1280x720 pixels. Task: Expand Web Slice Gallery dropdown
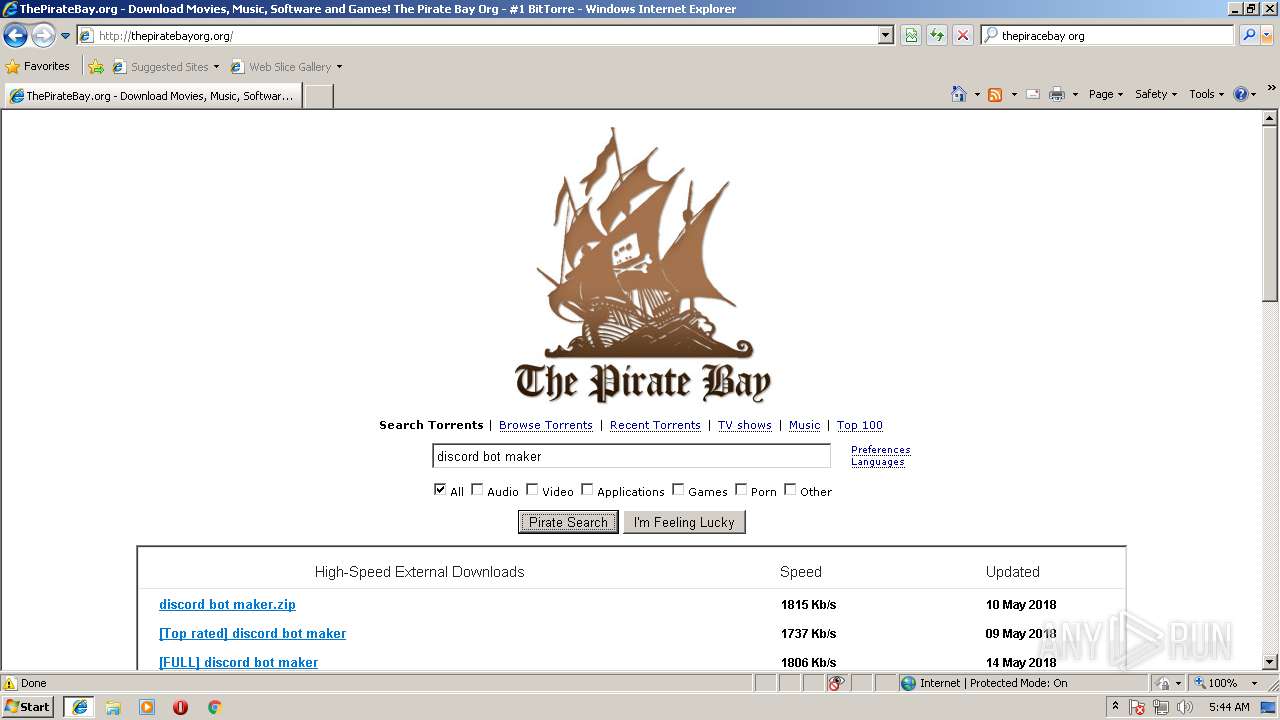[339, 67]
